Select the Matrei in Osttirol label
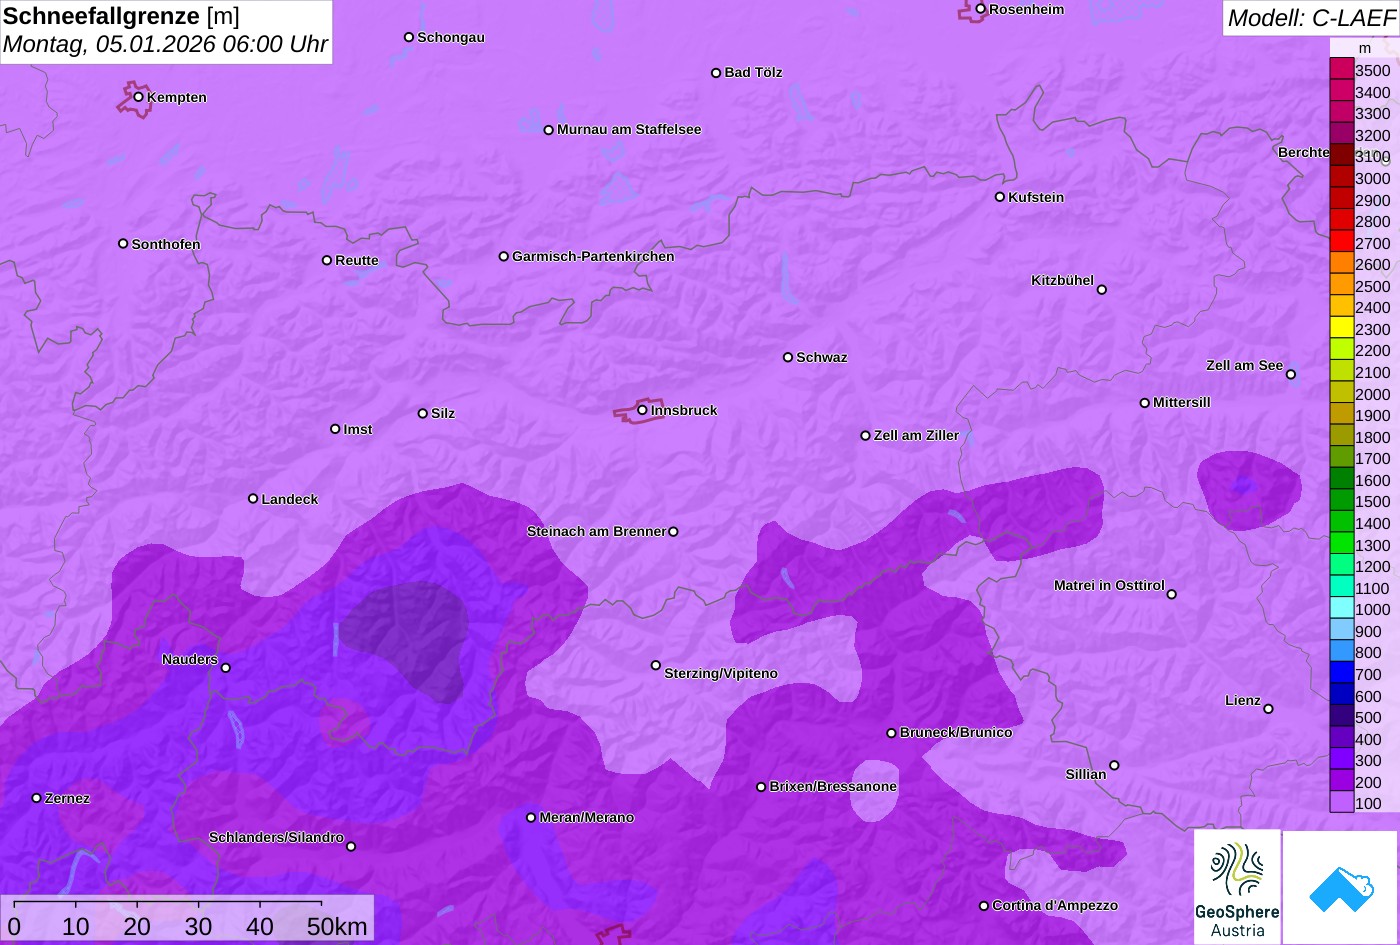 [1109, 585]
